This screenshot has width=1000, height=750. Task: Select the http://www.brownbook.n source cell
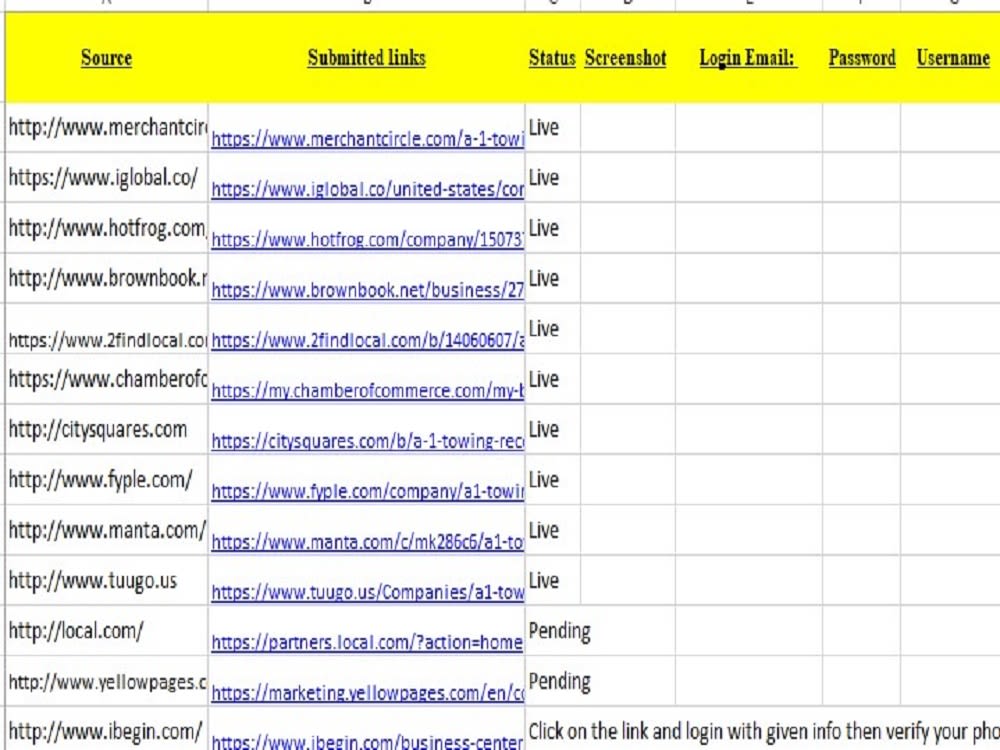107,279
